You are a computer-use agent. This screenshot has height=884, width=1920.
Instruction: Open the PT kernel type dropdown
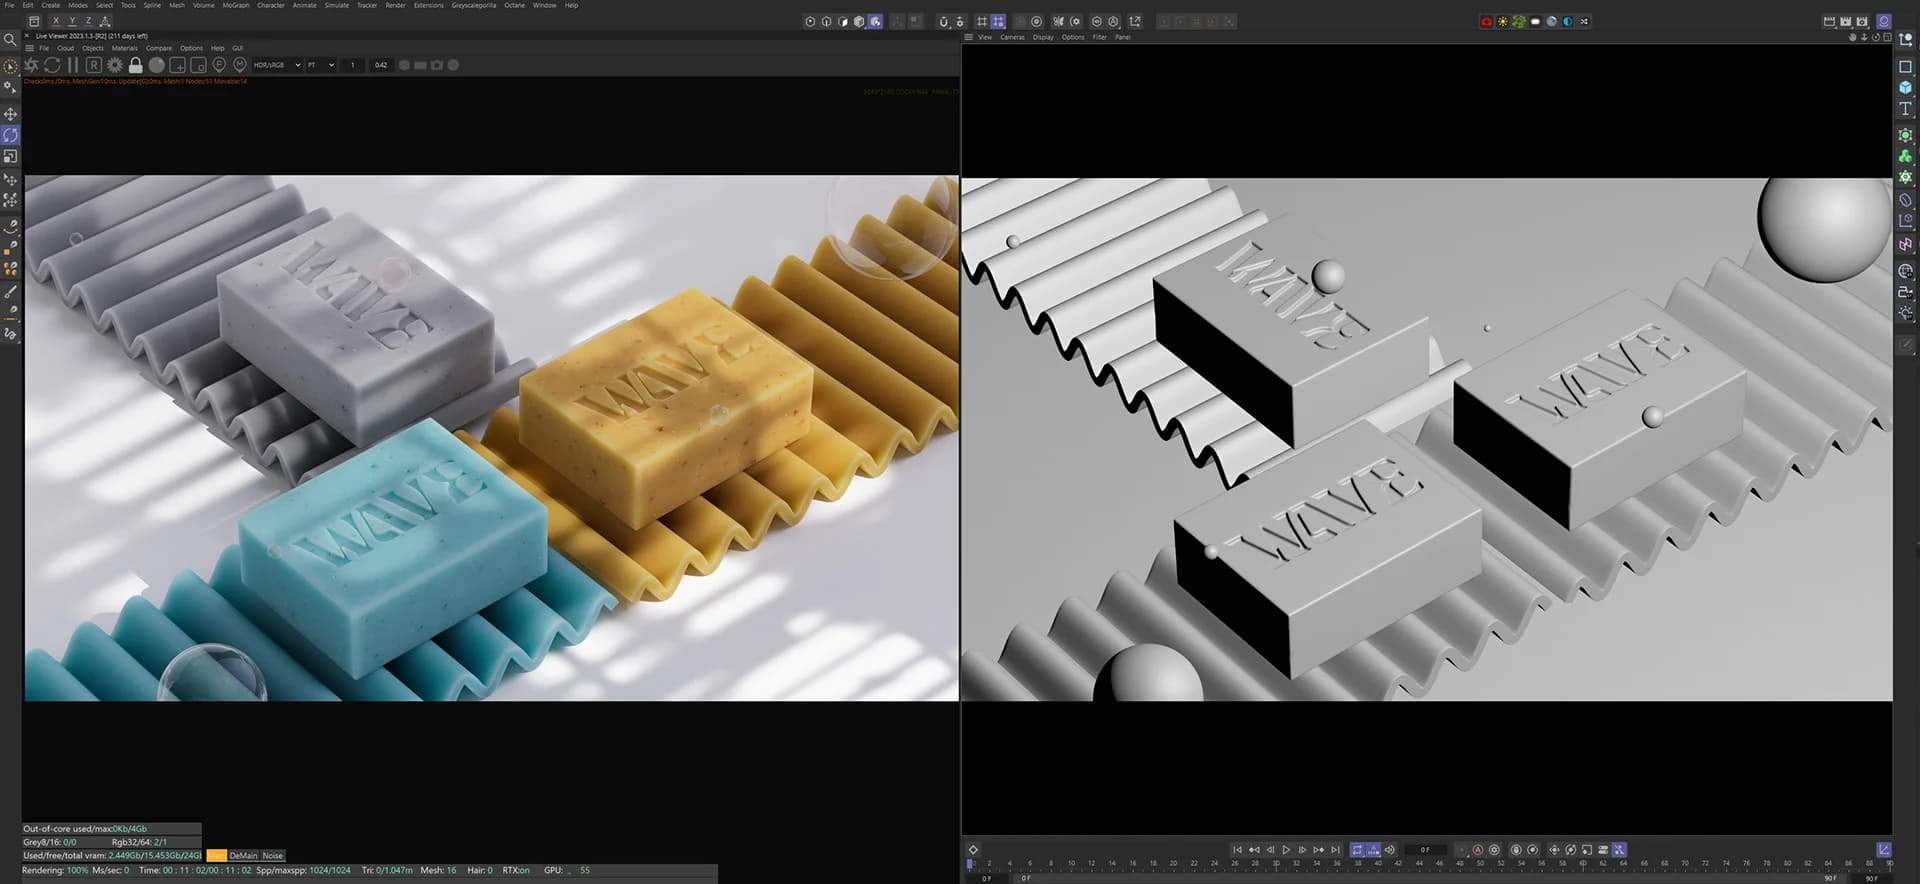(x=321, y=65)
